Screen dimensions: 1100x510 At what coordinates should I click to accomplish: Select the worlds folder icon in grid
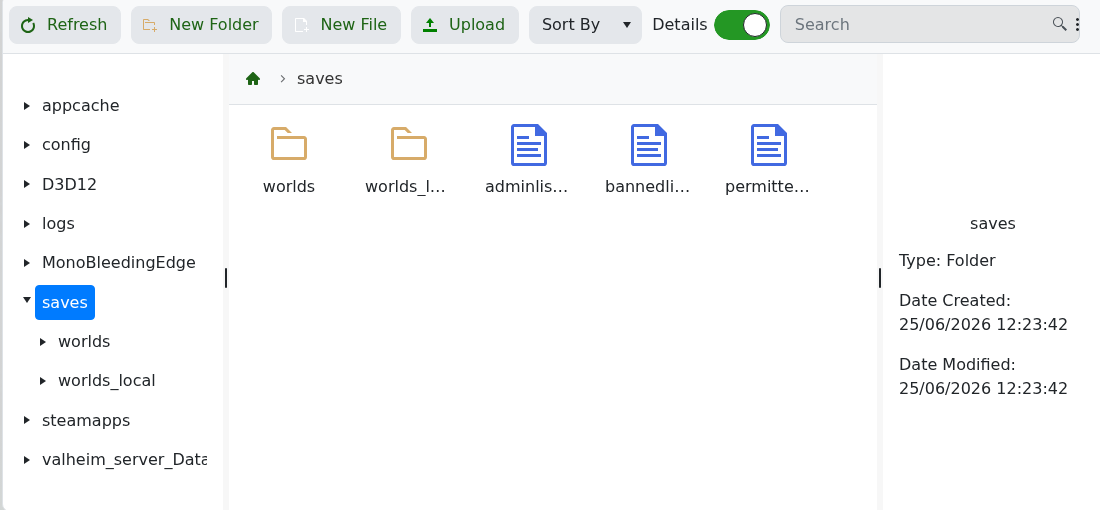(x=289, y=145)
